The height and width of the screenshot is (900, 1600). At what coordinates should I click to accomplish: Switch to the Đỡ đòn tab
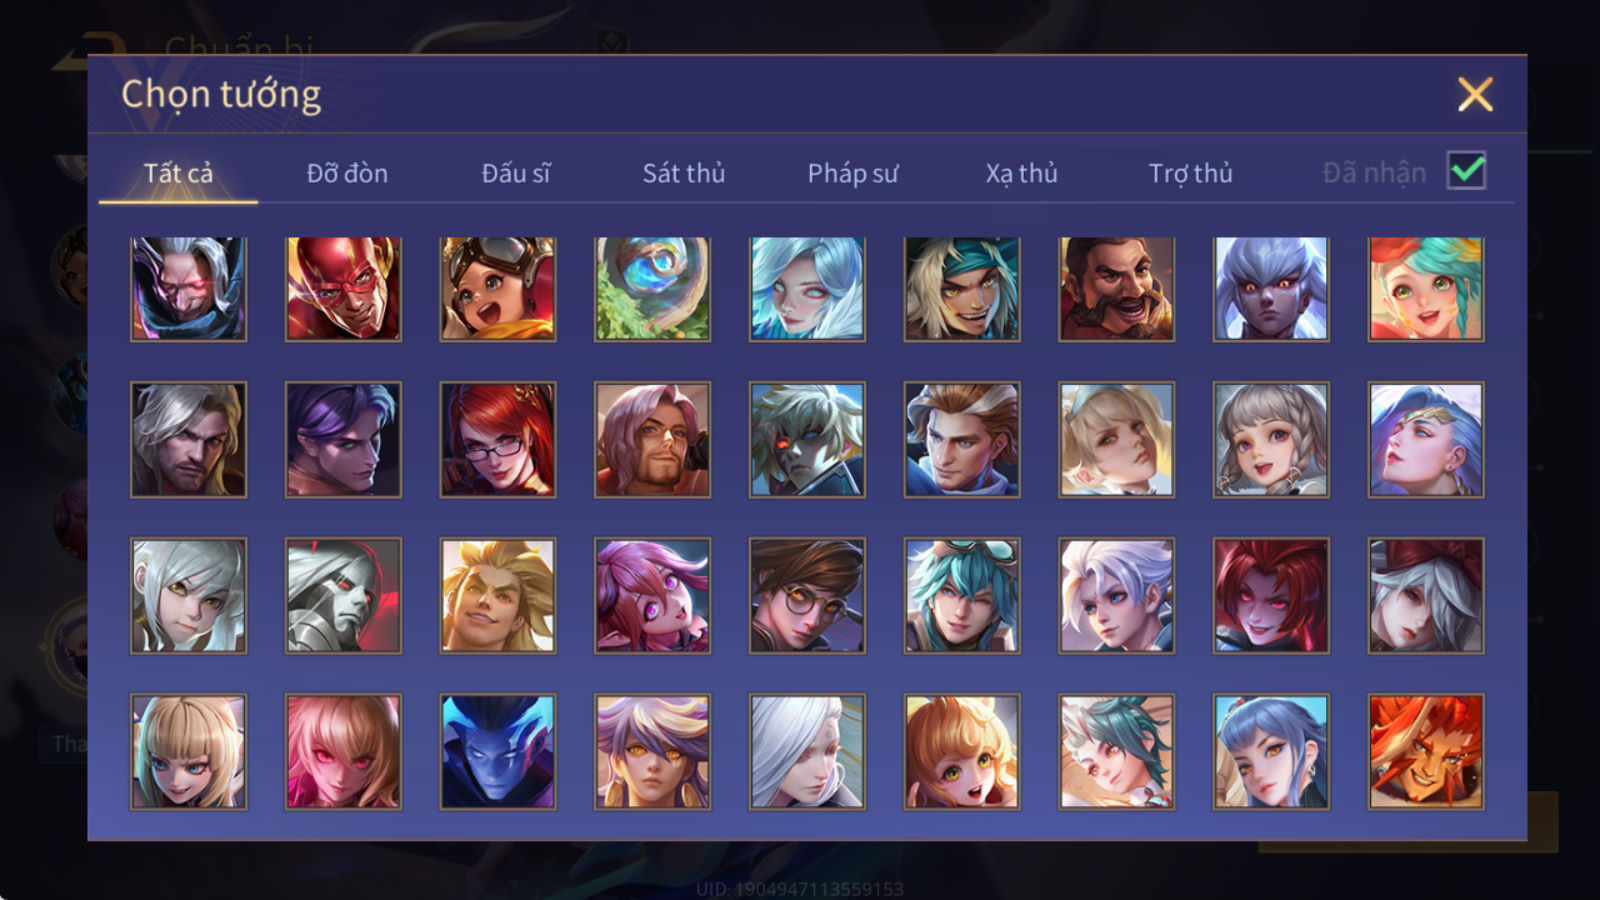(347, 173)
